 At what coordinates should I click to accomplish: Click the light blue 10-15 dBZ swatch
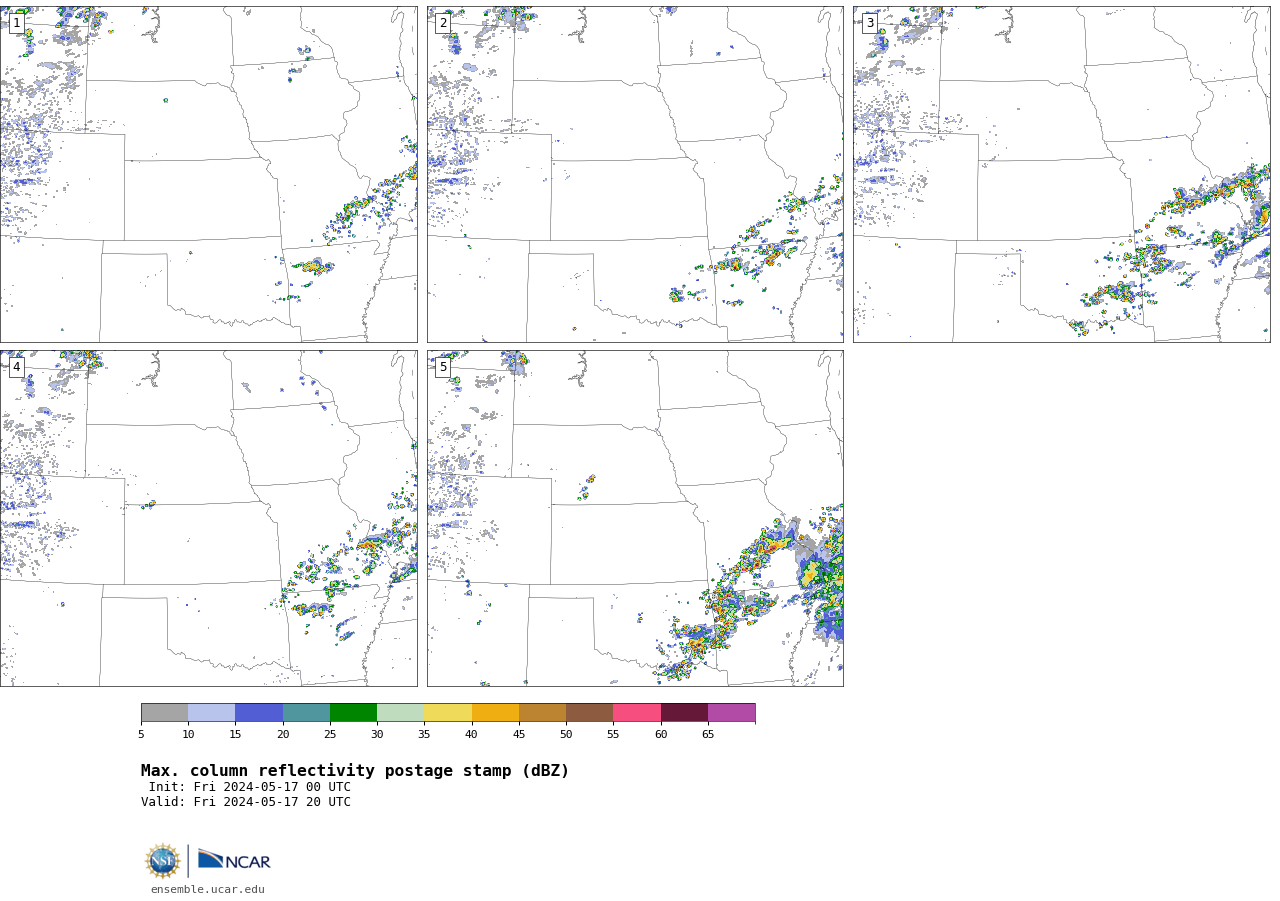[x=212, y=713]
